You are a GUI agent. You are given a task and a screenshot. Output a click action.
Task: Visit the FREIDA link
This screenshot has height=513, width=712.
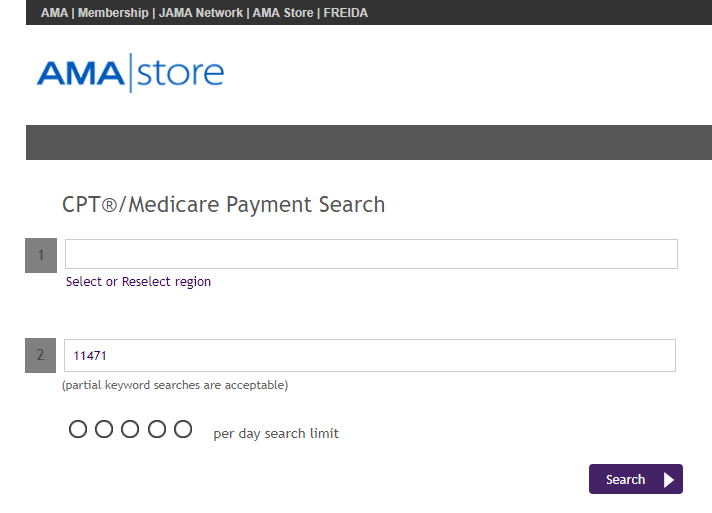click(346, 13)
